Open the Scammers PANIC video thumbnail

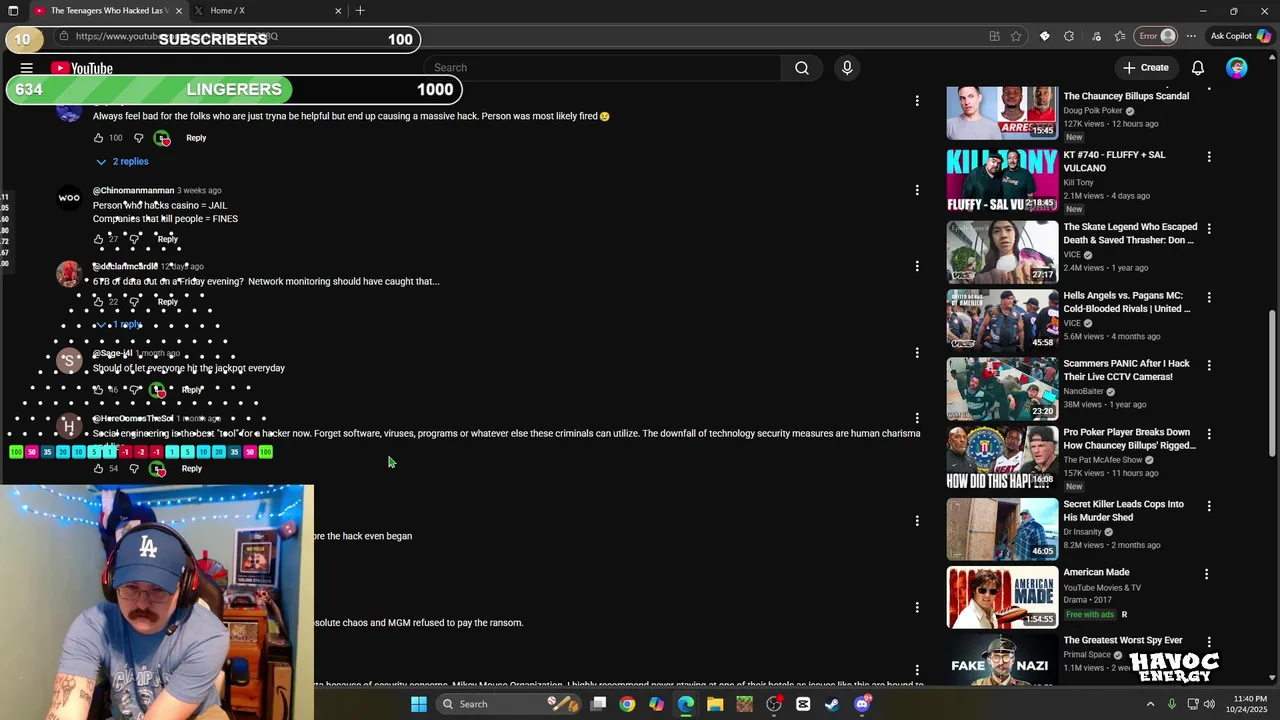tap(1002, 388)
